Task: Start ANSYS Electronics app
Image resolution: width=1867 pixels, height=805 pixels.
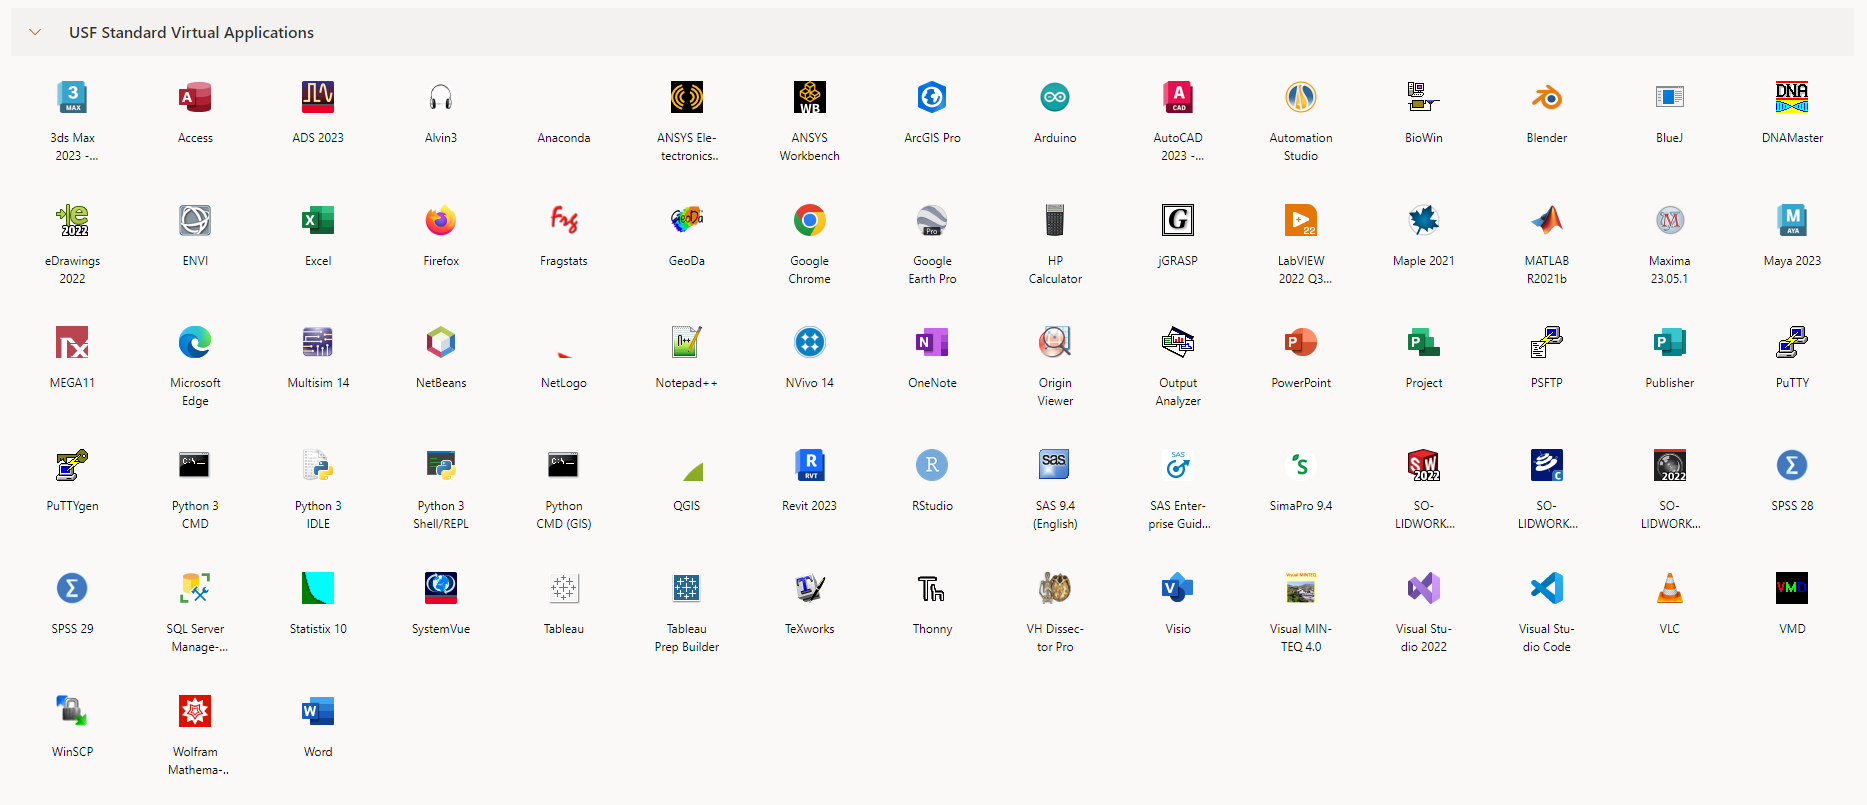Action: coord(687,97)
